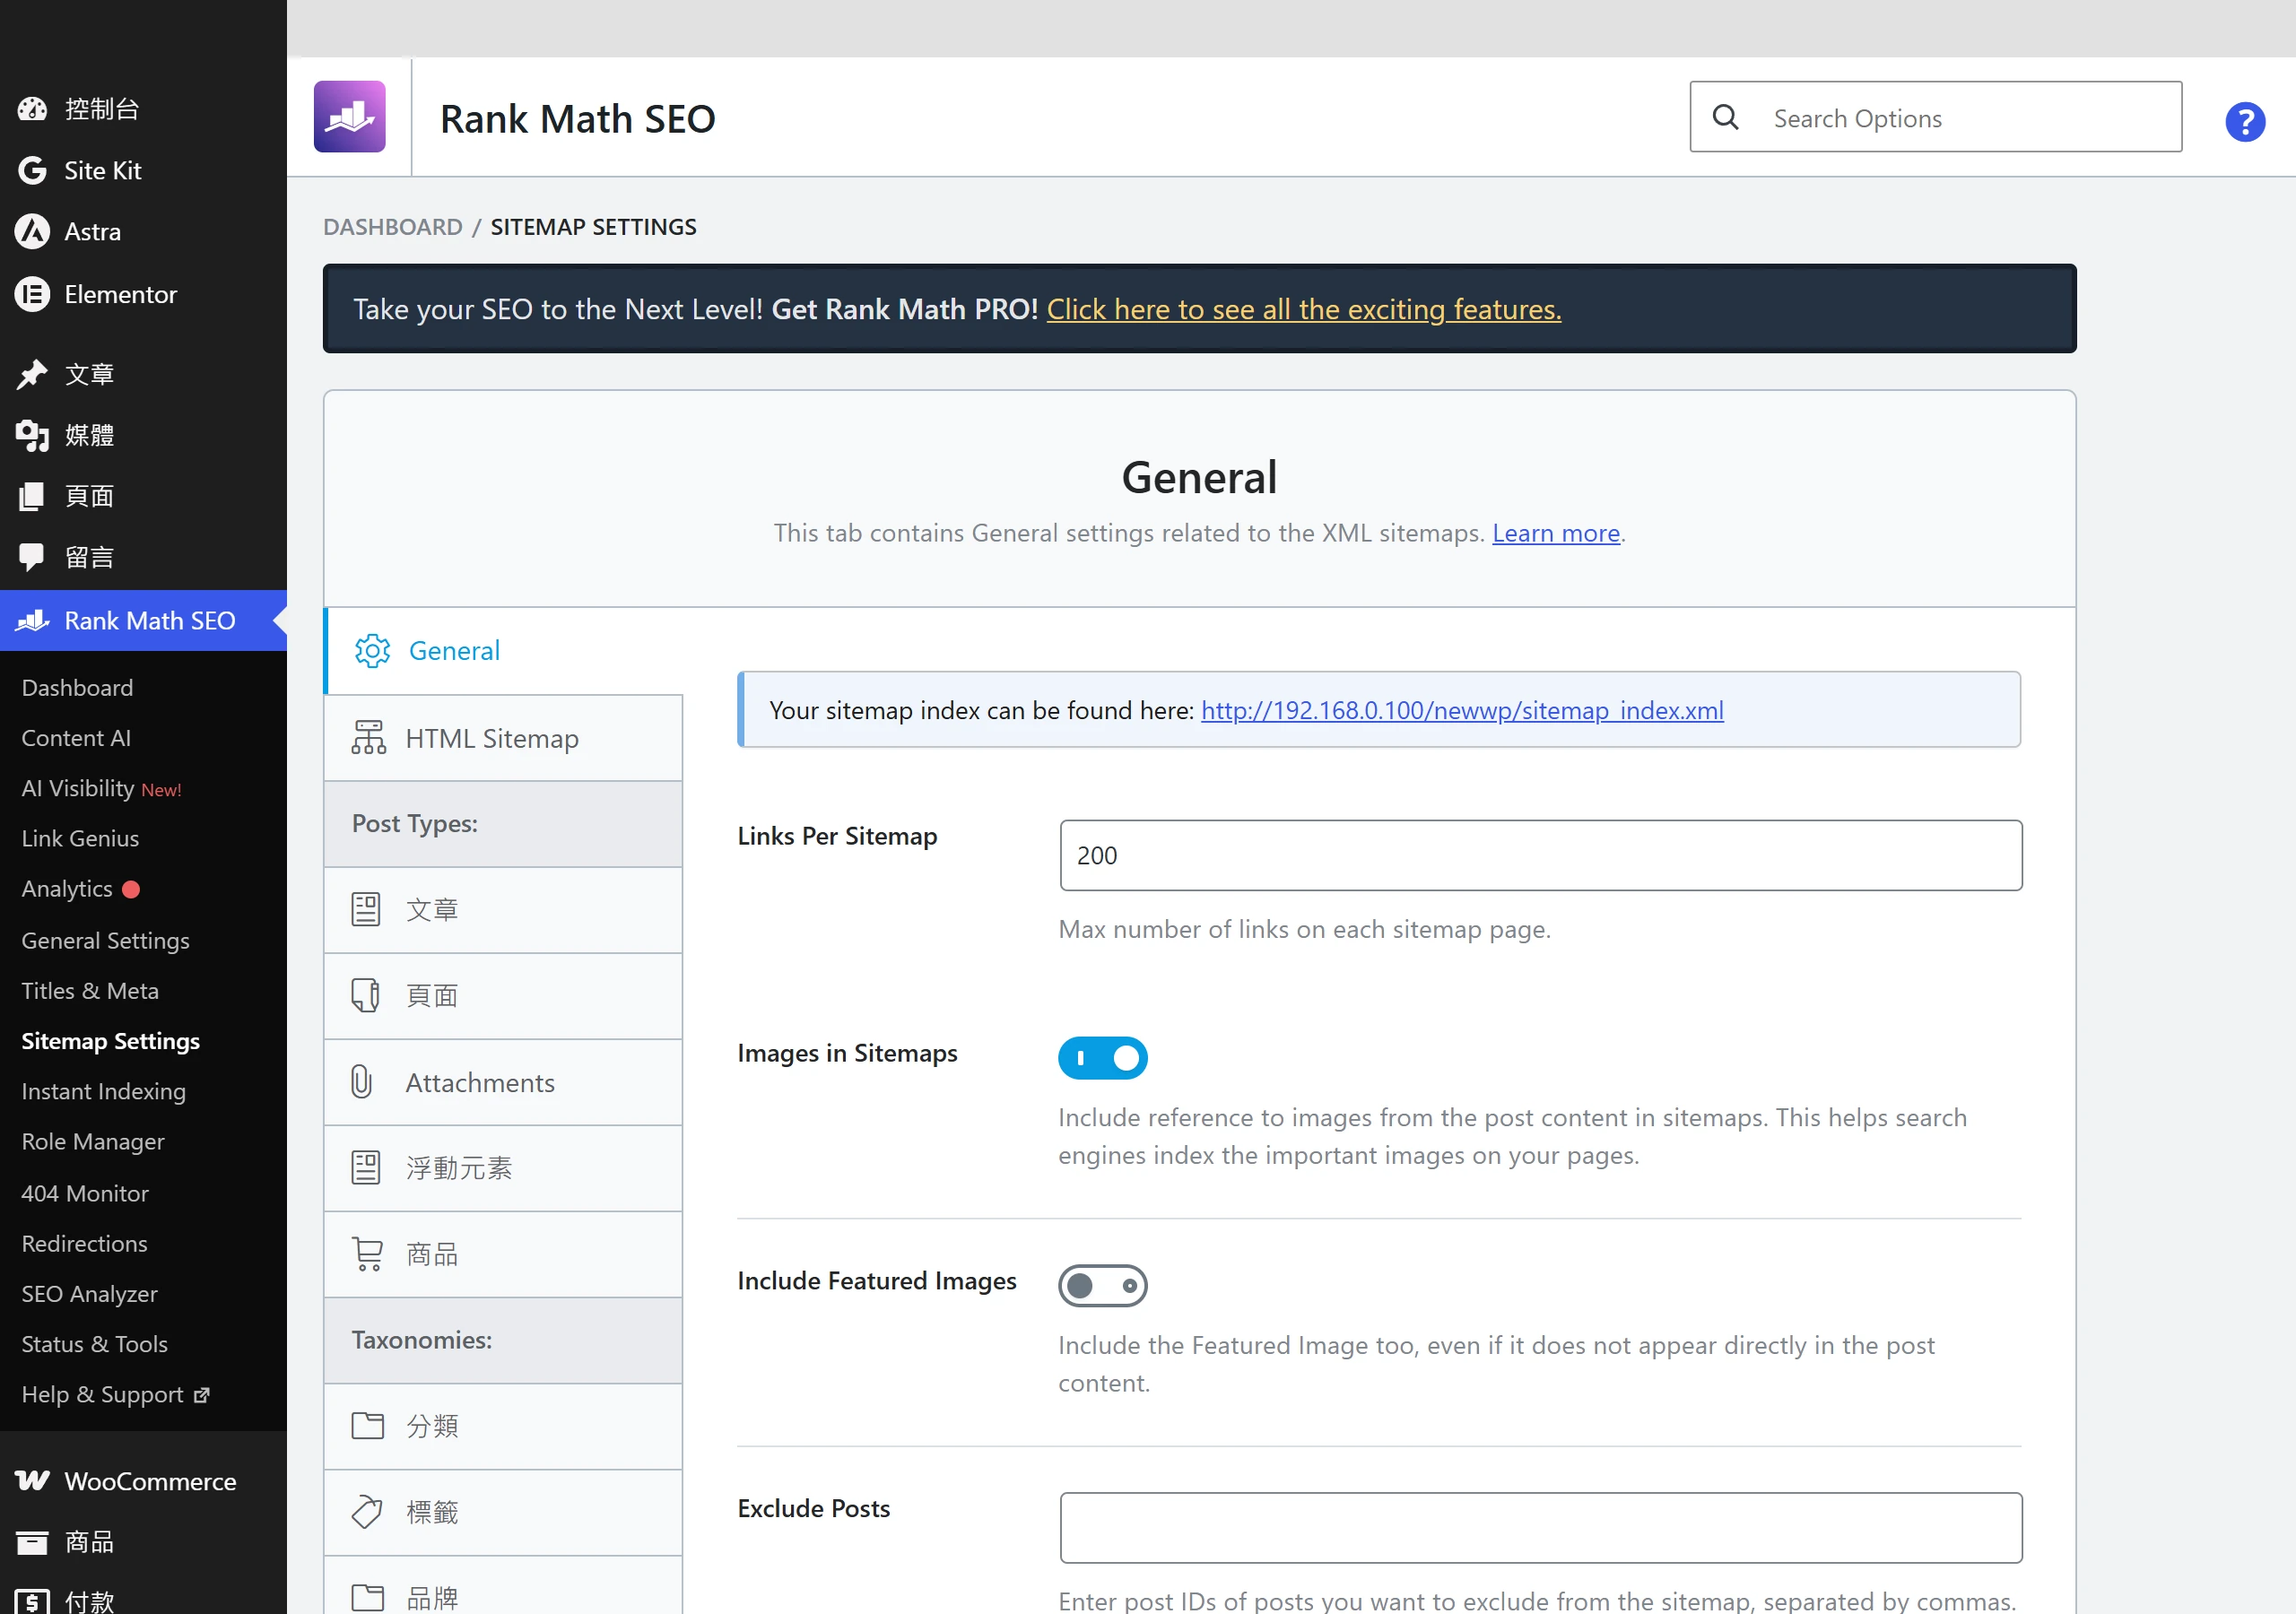Open the 商品 post type sitemap tab
The height and width of the screenshot is (1614, 2296).
click(x=503, y=1254)
